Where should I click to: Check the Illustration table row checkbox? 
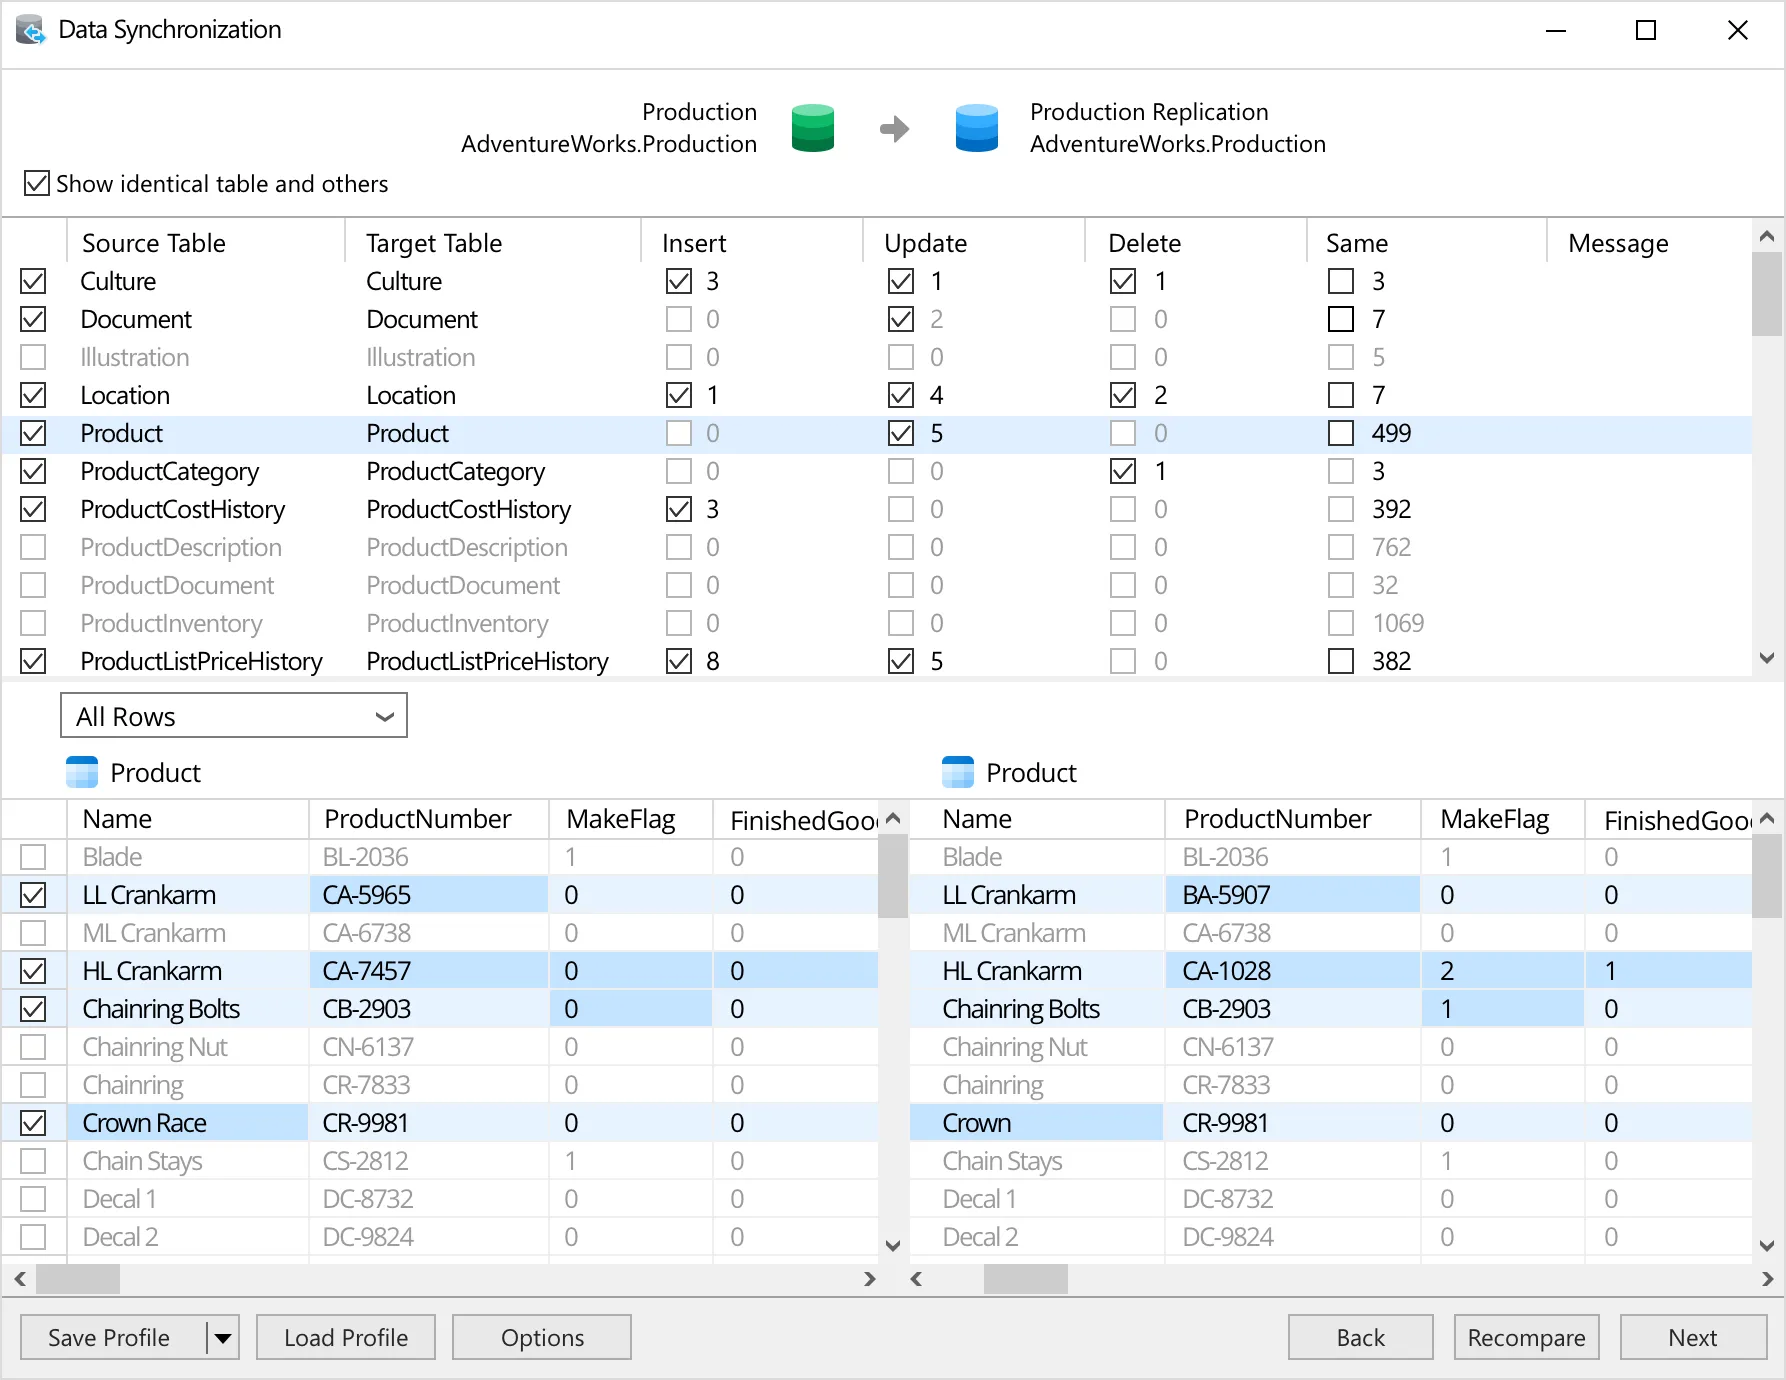[33, 357]
